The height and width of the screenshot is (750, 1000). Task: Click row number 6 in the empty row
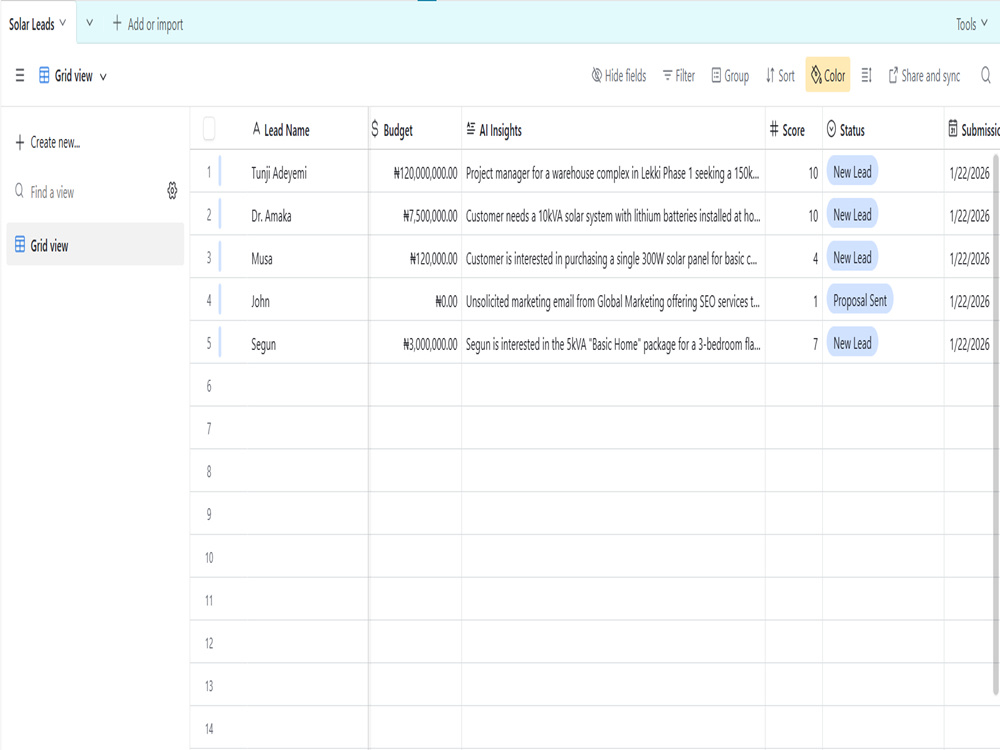(x=209, y=386)
